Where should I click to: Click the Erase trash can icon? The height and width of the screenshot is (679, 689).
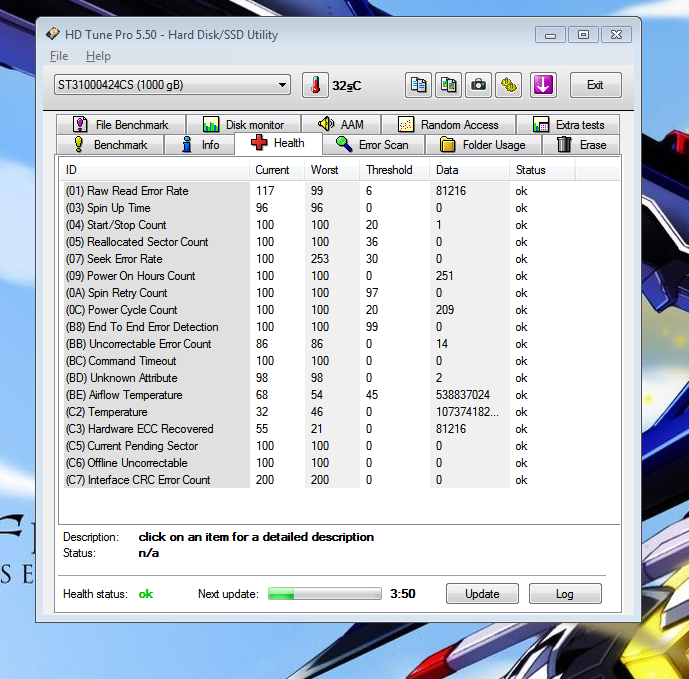coord(564,144)
